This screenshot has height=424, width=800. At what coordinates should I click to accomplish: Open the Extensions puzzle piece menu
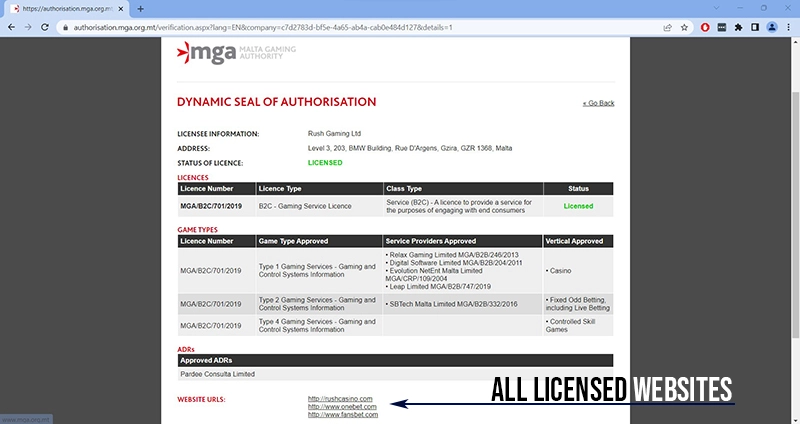coord(738,28)
